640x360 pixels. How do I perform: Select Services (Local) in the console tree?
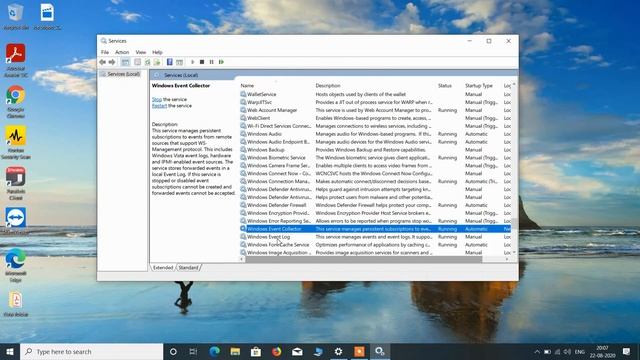[123, 74]
